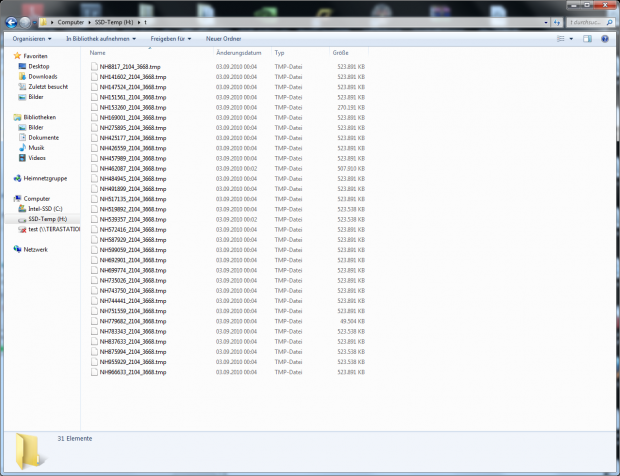Click the Netzwerk item in the sidebar
The height and width of the screenshot is (476, 620).
pyautogui.click(x=36, y=249)
